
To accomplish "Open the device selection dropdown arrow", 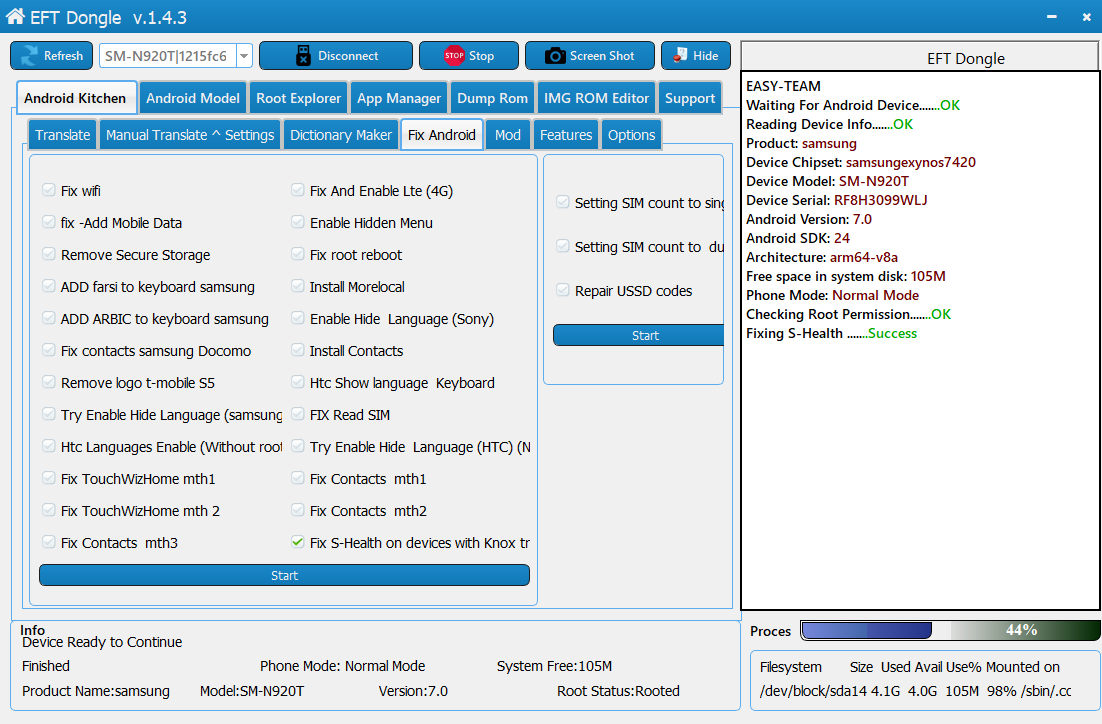I will tap(244, 56).
